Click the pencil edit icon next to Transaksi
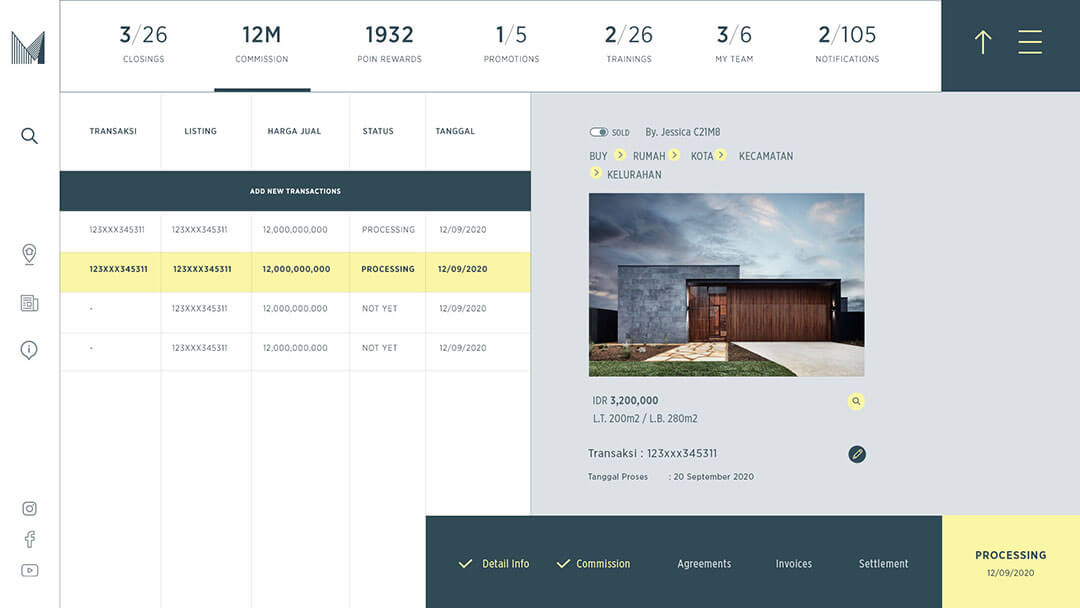This screenshot has height=608, width=1080. [856, 453]
